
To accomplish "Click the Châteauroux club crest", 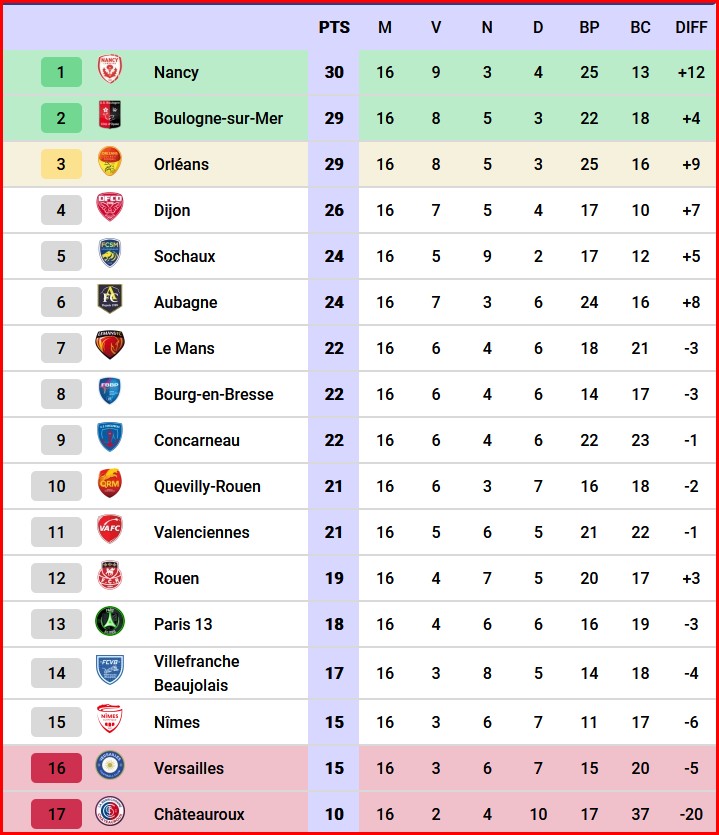I will tap(110, 813).
